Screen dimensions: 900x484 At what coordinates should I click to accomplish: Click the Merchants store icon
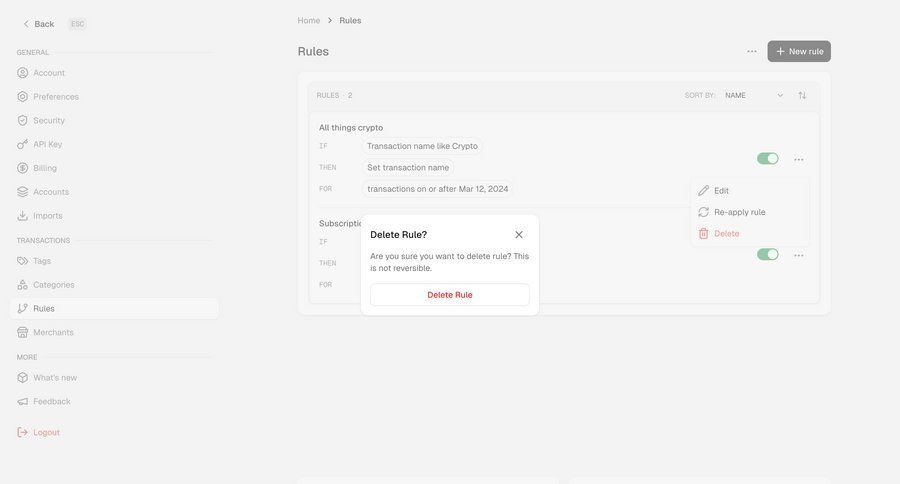[x=22, y=332]
